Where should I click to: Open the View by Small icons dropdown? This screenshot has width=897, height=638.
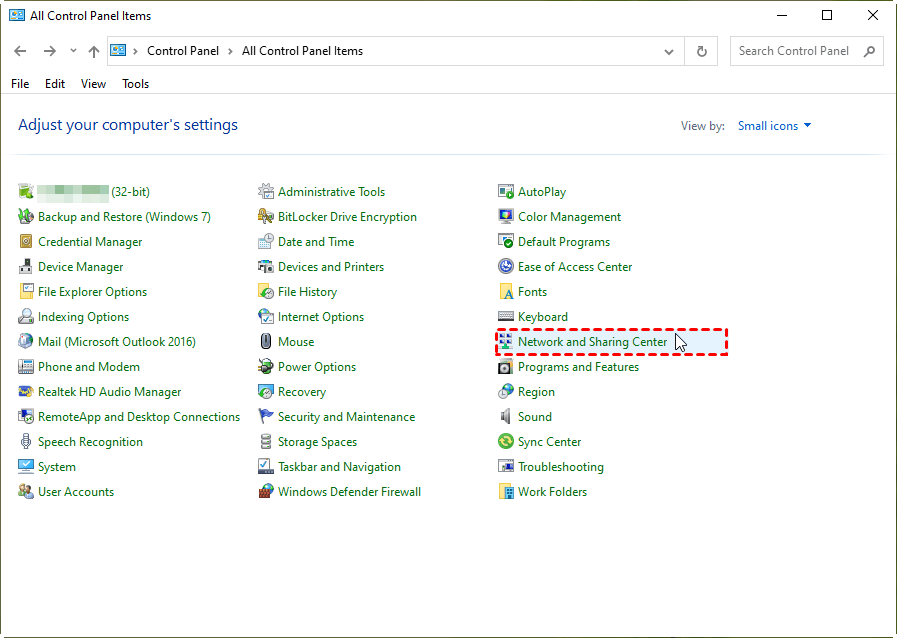coord(774,126)
